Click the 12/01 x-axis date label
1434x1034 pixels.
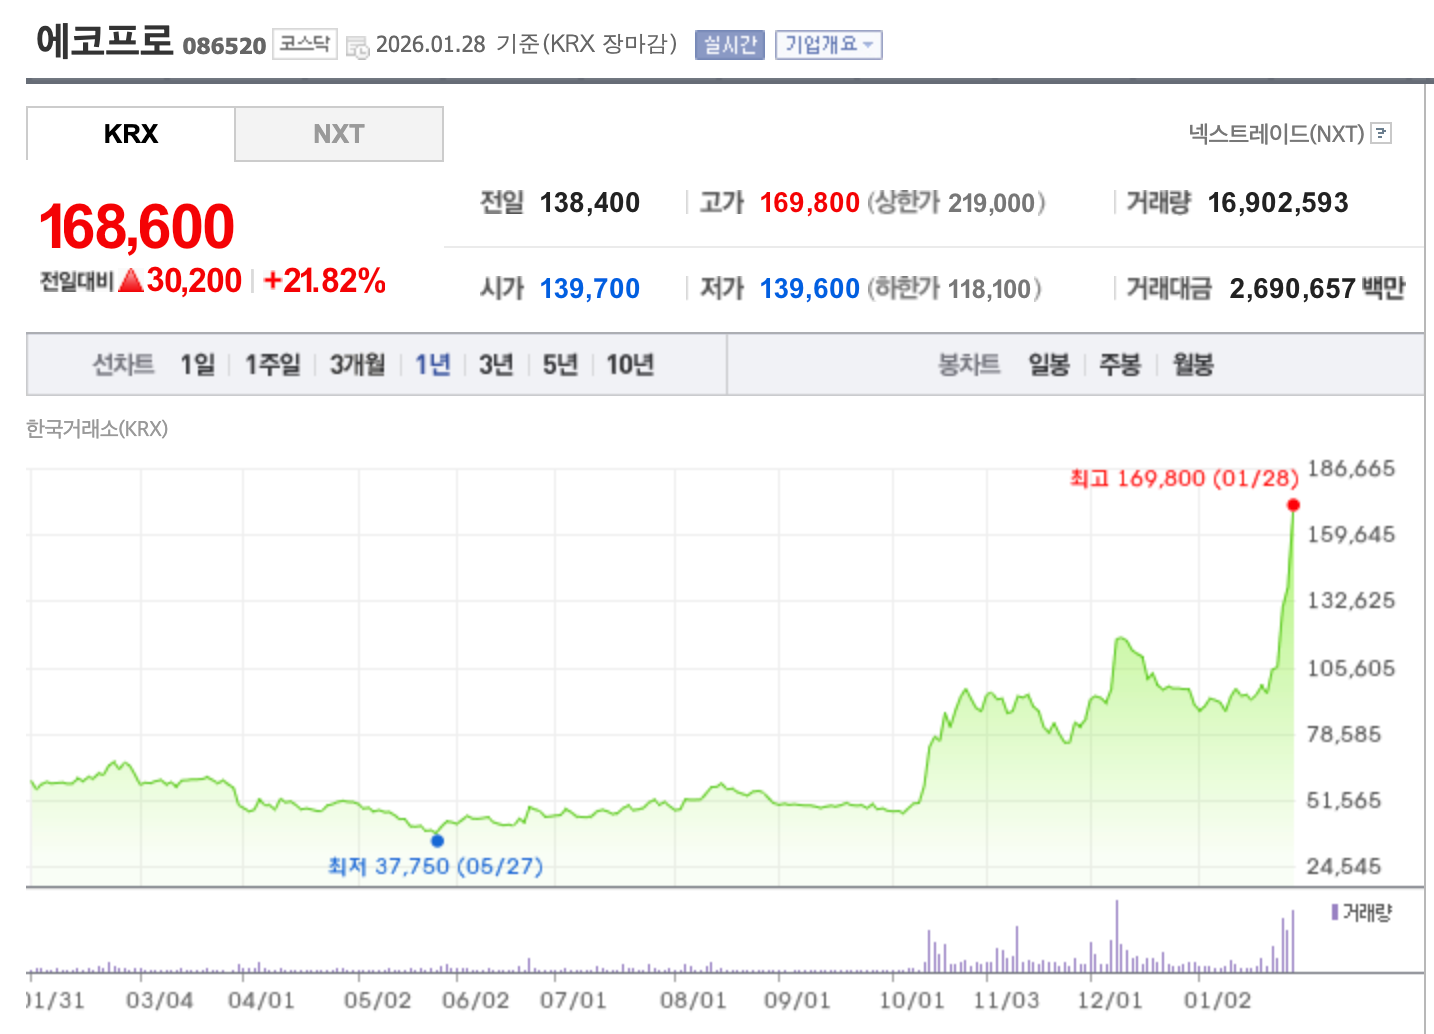click(1109, 1000)
